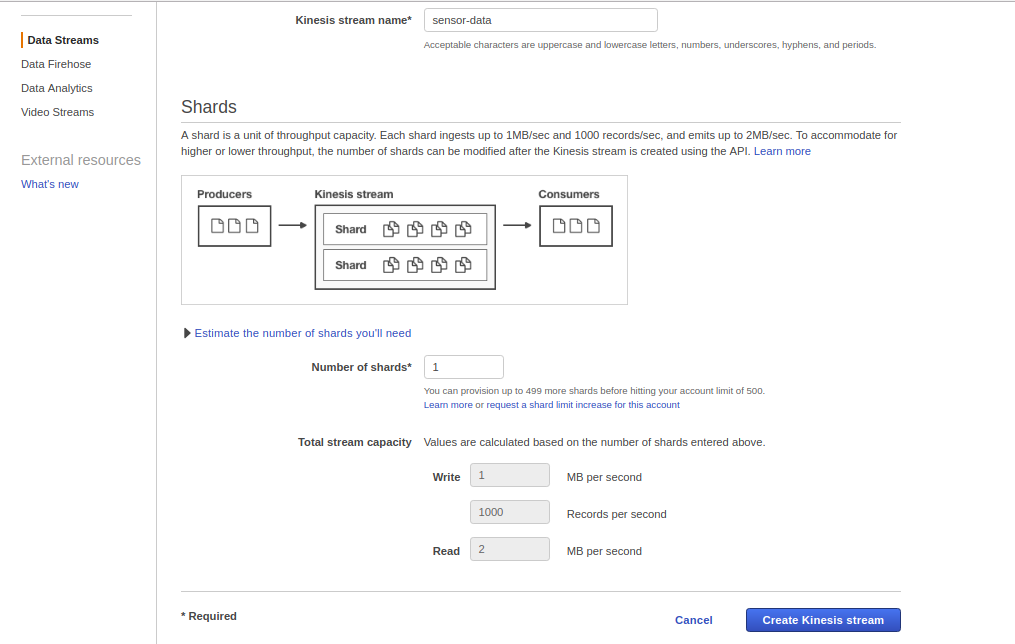Navigate to Video Streams in sidebar
This screenshot has height=644, width=1015.
point(58,112)
